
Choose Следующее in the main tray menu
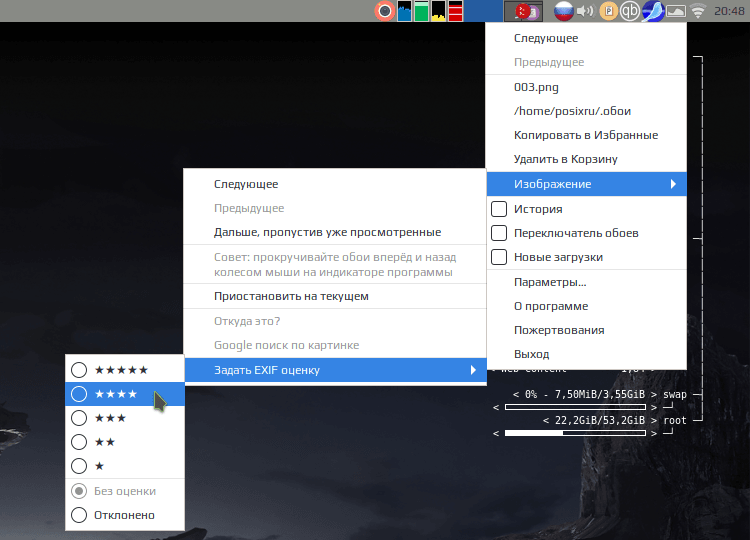[x=586, y=38]
